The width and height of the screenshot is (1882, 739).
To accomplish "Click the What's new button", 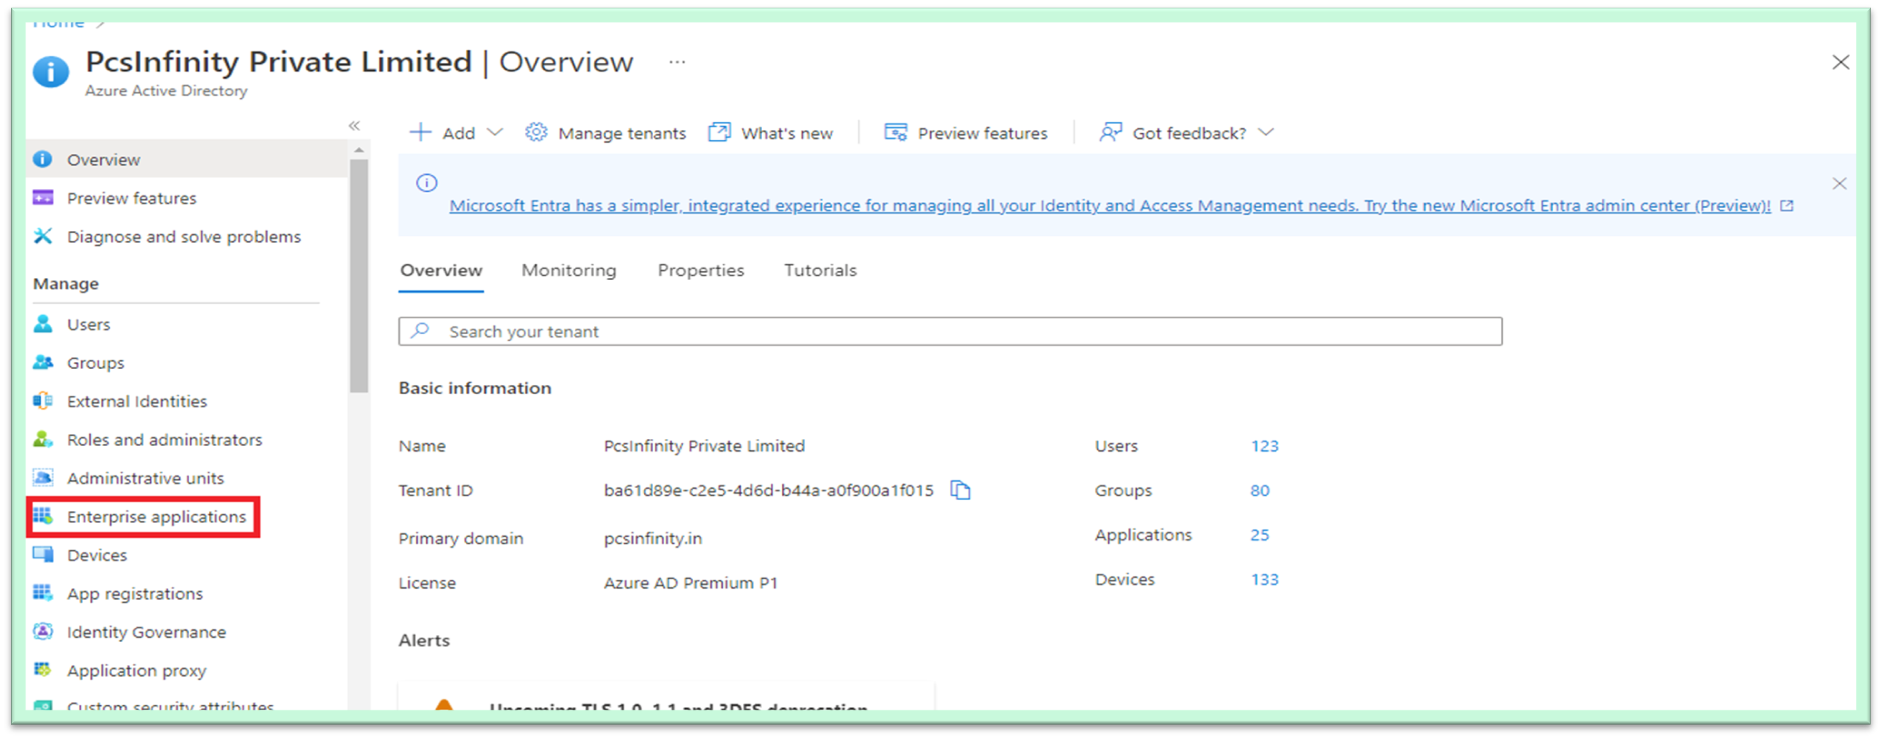I will (x=770, y=132).
